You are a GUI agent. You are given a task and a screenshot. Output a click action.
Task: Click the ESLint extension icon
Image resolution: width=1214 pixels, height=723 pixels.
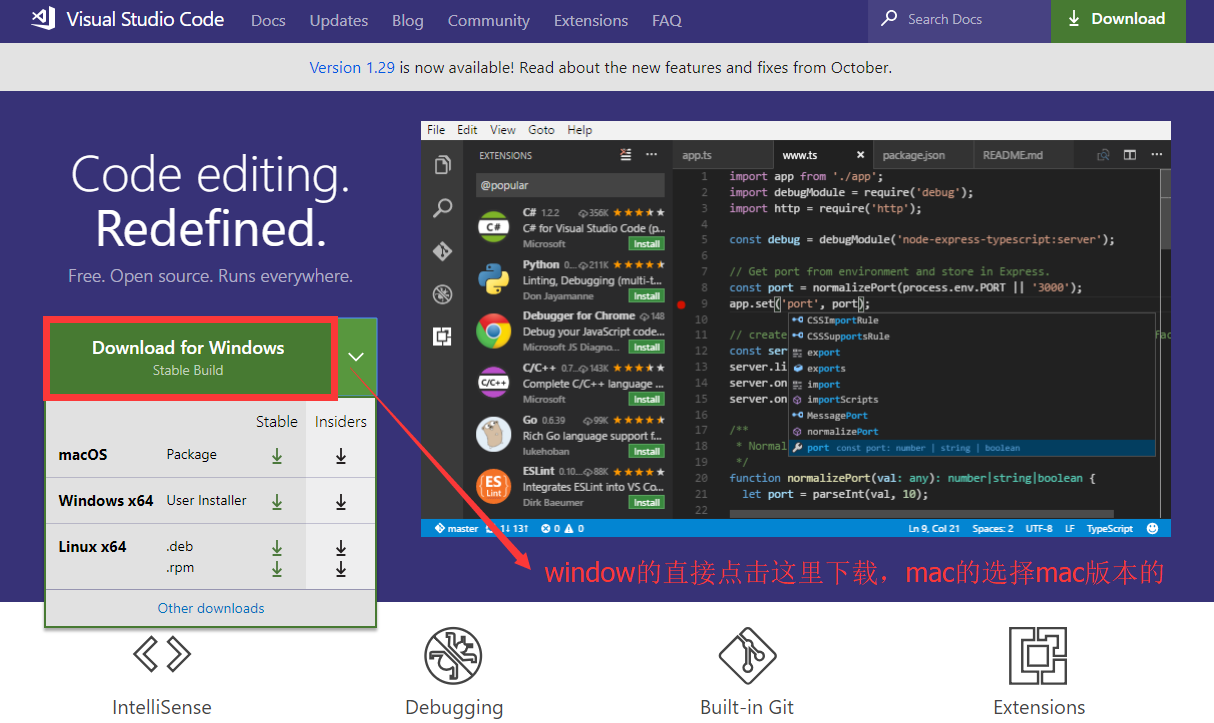point(494,487)
